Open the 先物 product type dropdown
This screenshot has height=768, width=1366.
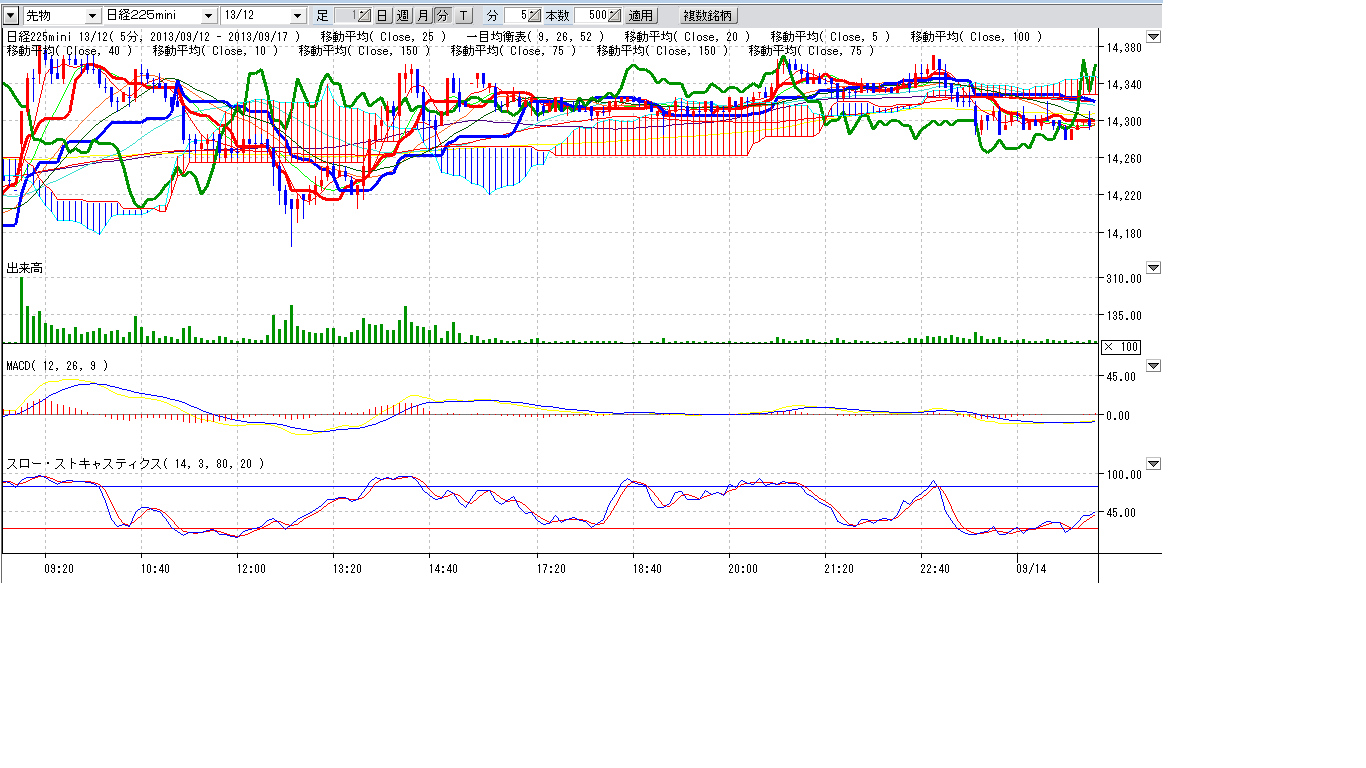tap(92, 16)
